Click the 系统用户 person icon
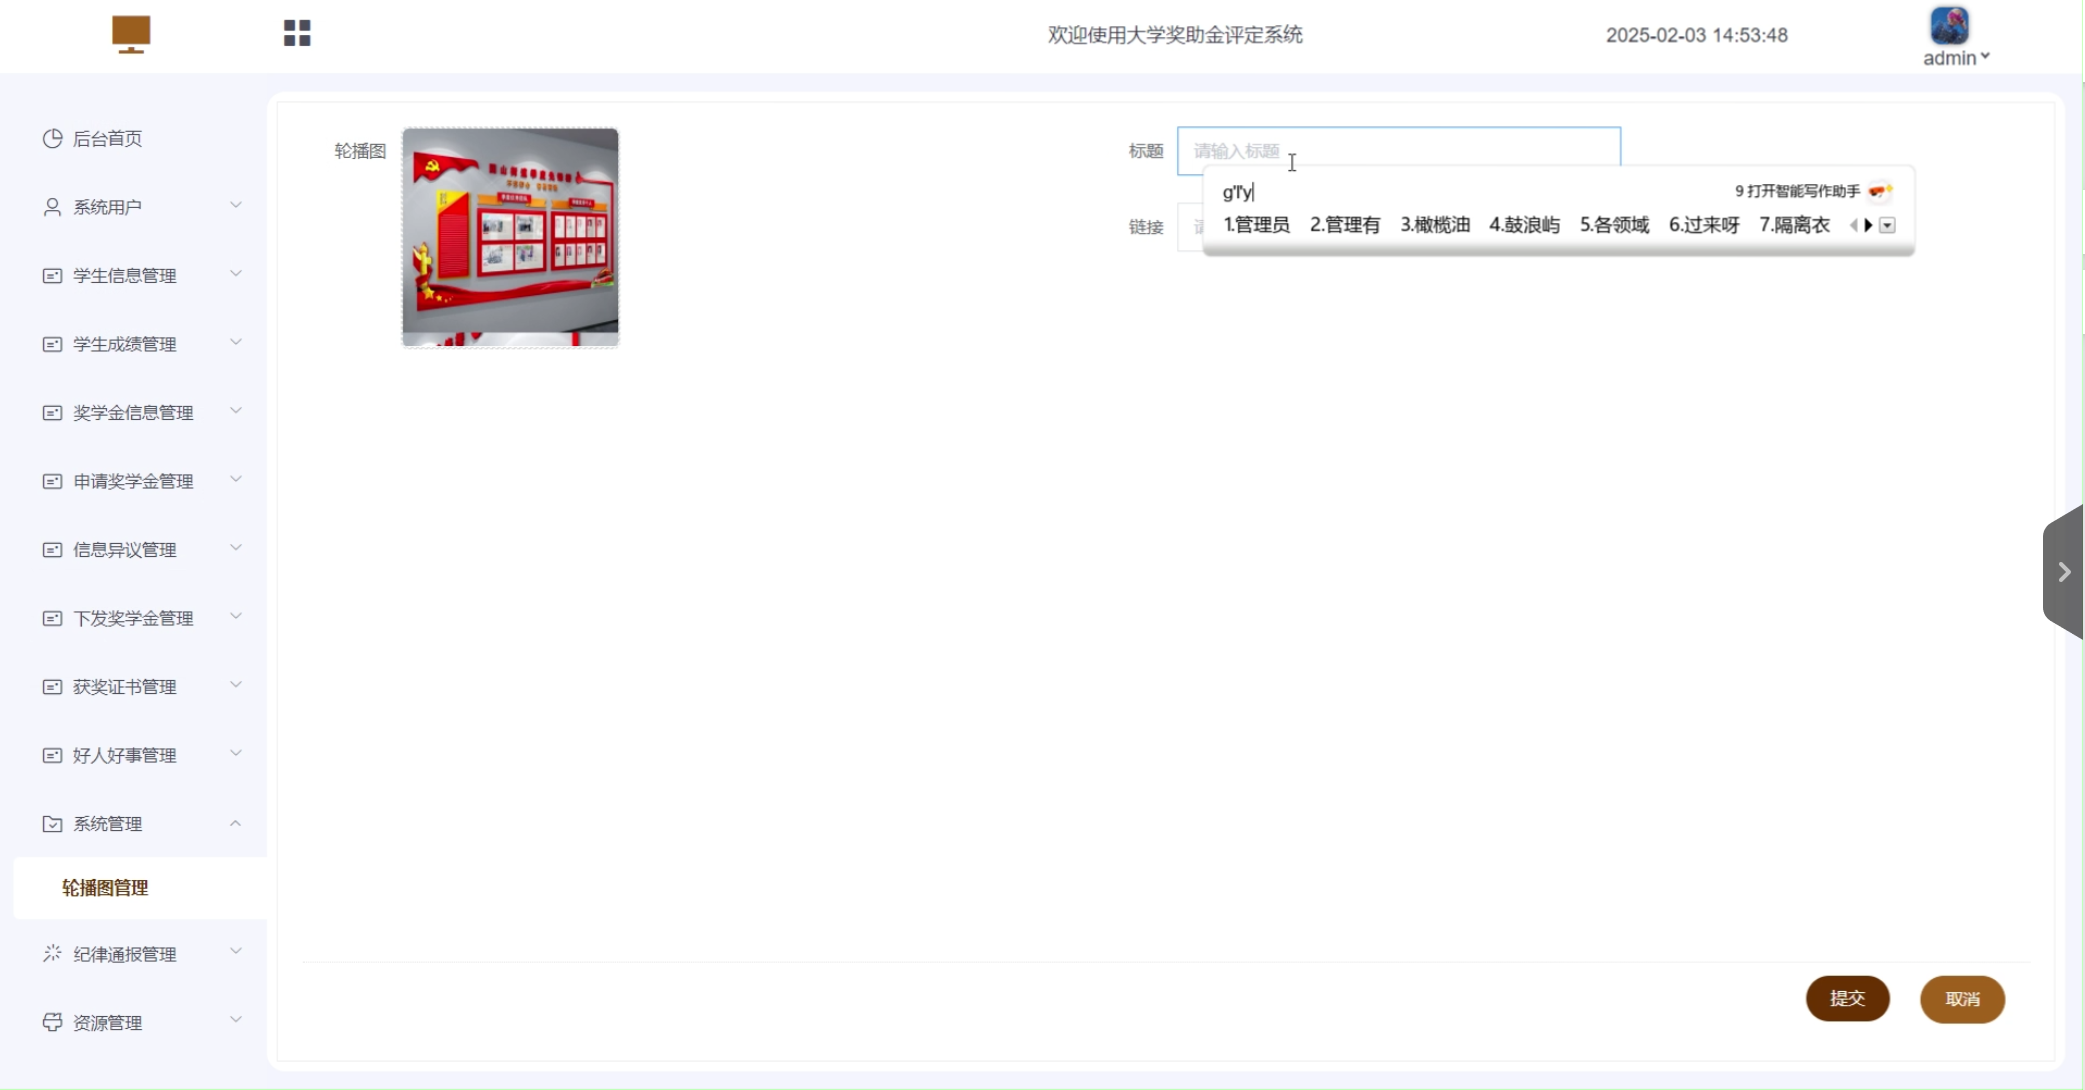The image size is (2085, 1090). click(52, 207)
